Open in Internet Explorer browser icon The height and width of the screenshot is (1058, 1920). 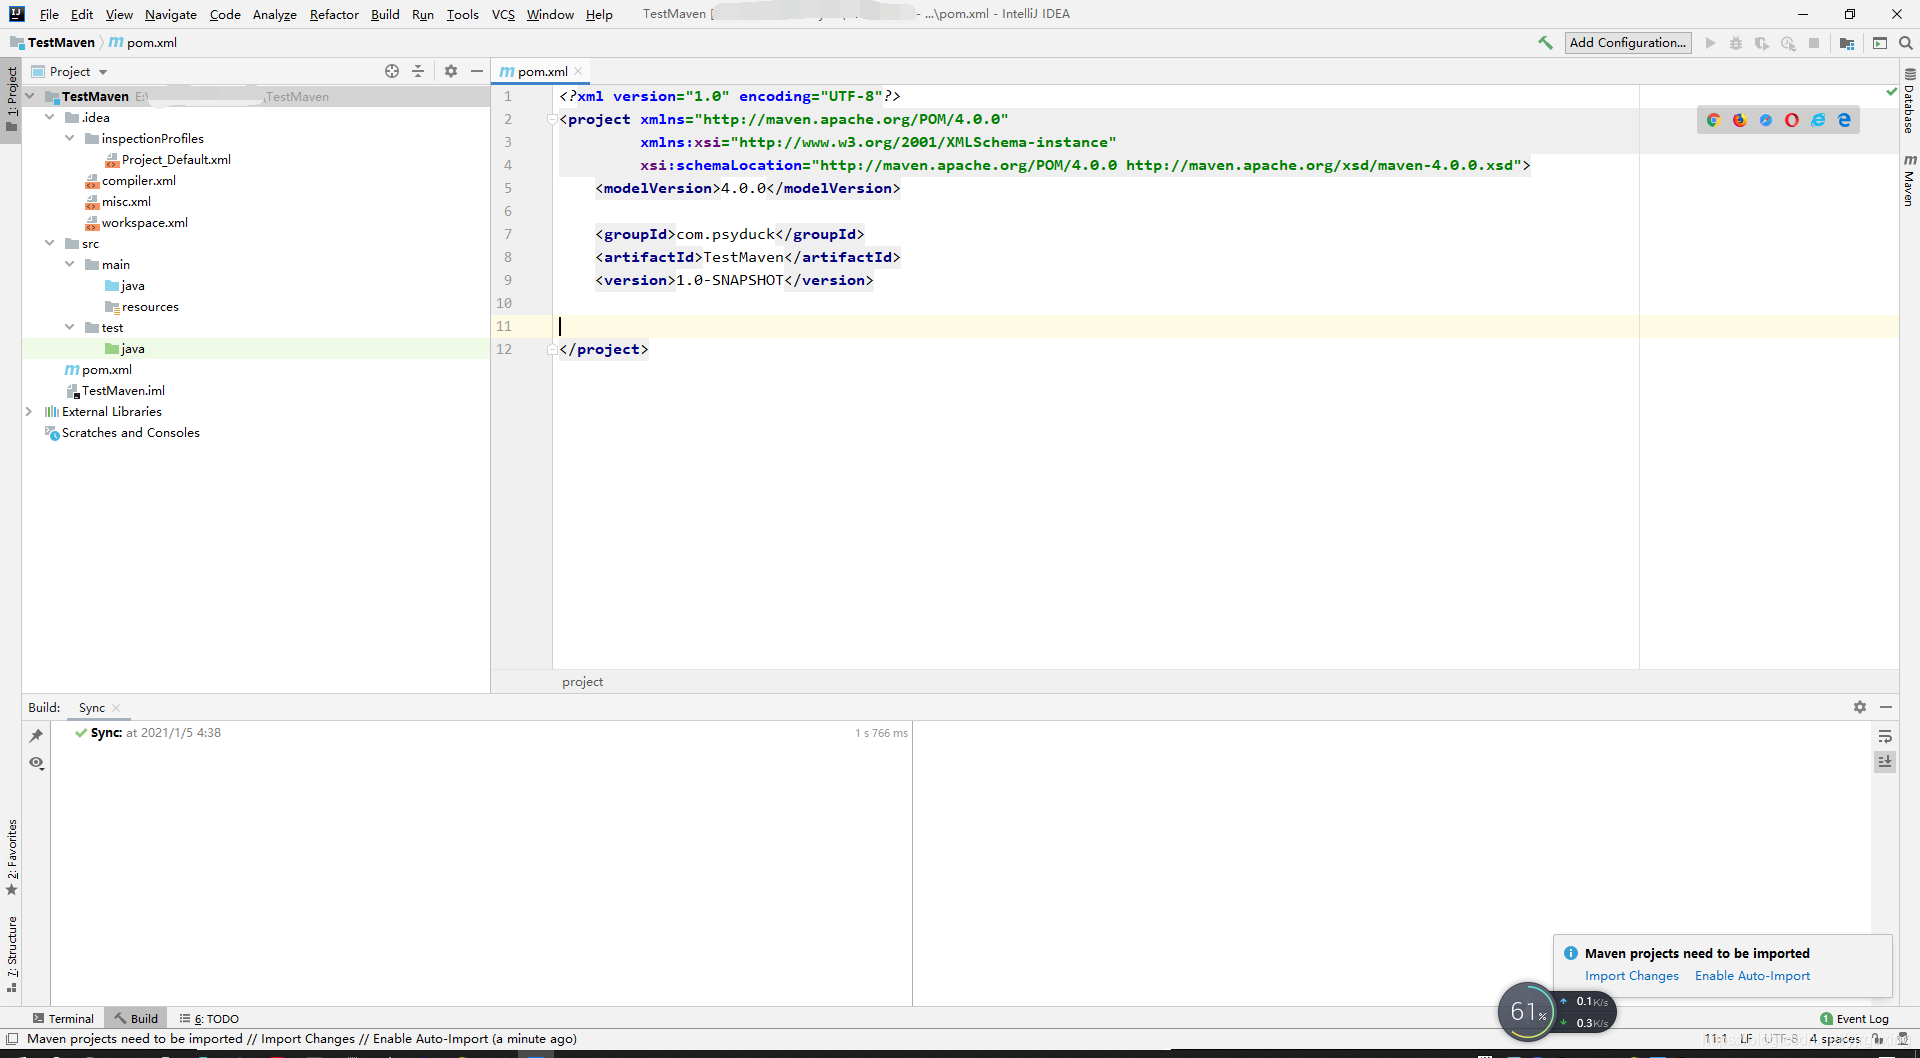1818,120
